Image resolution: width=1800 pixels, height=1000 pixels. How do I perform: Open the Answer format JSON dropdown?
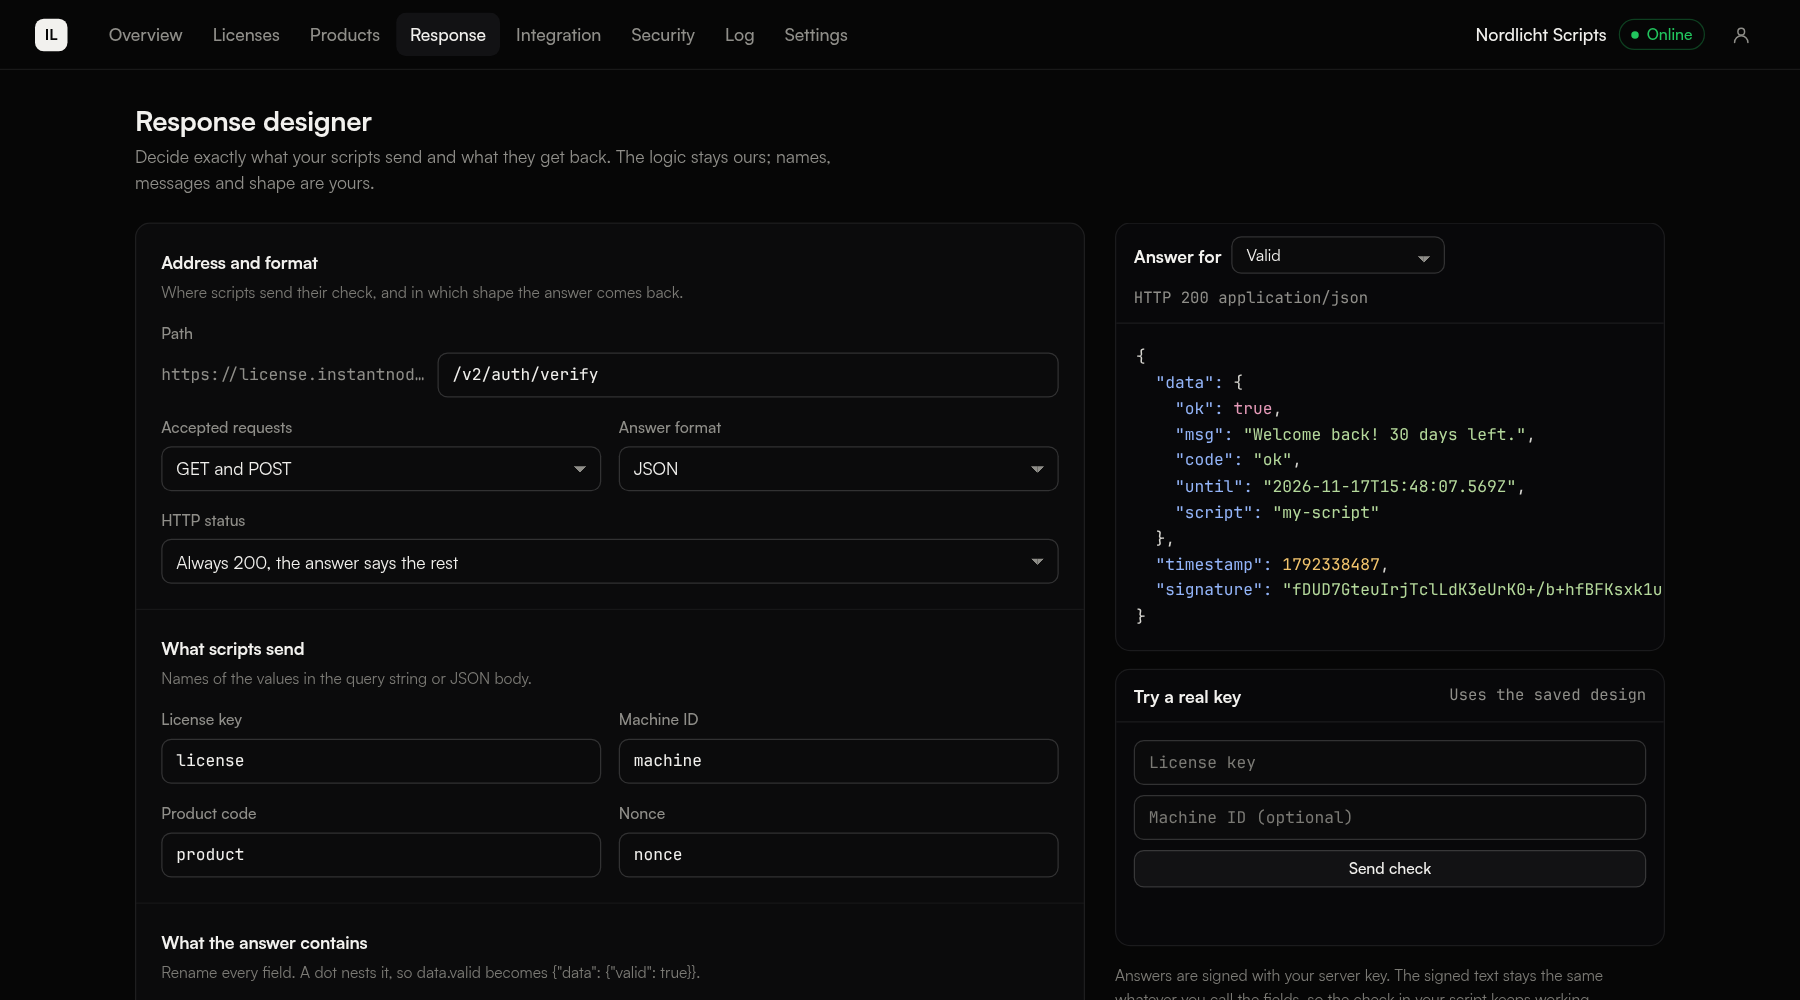(x=838, y=469)
